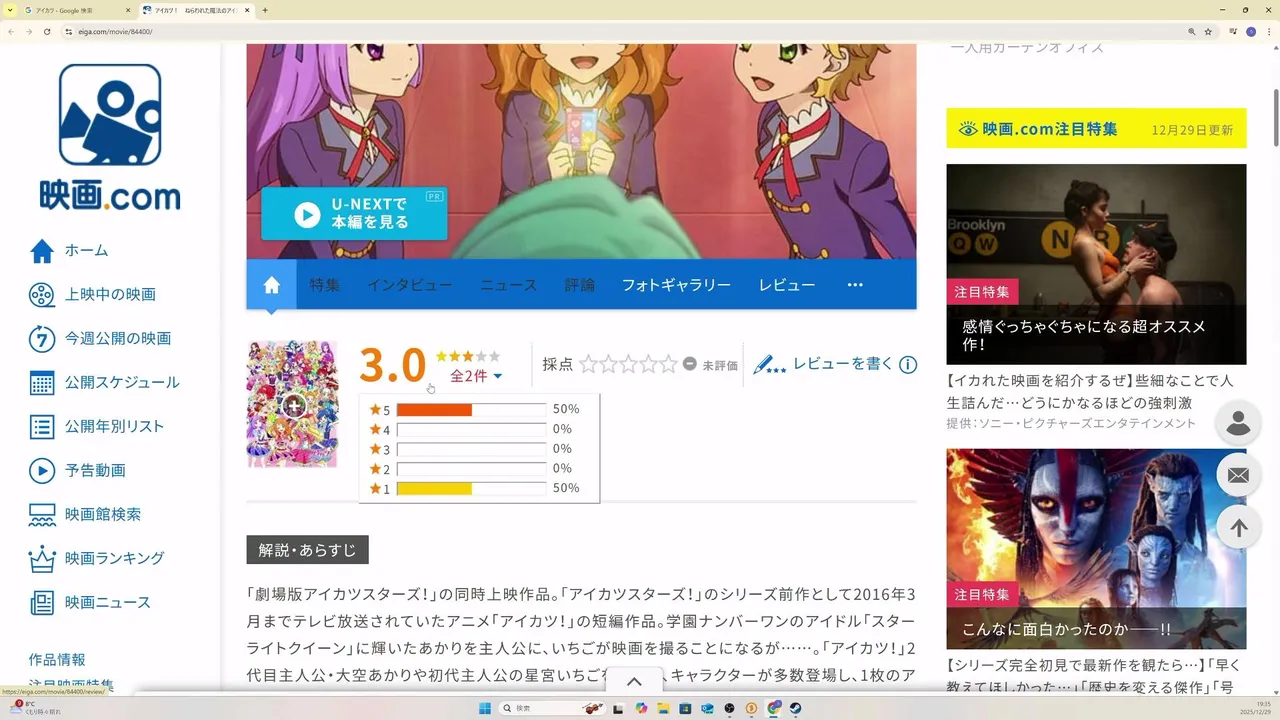Expand the tab search dropdown at the tab strip's start
The height and width of the screenshot is (720, 1280).
click(9, 10)
